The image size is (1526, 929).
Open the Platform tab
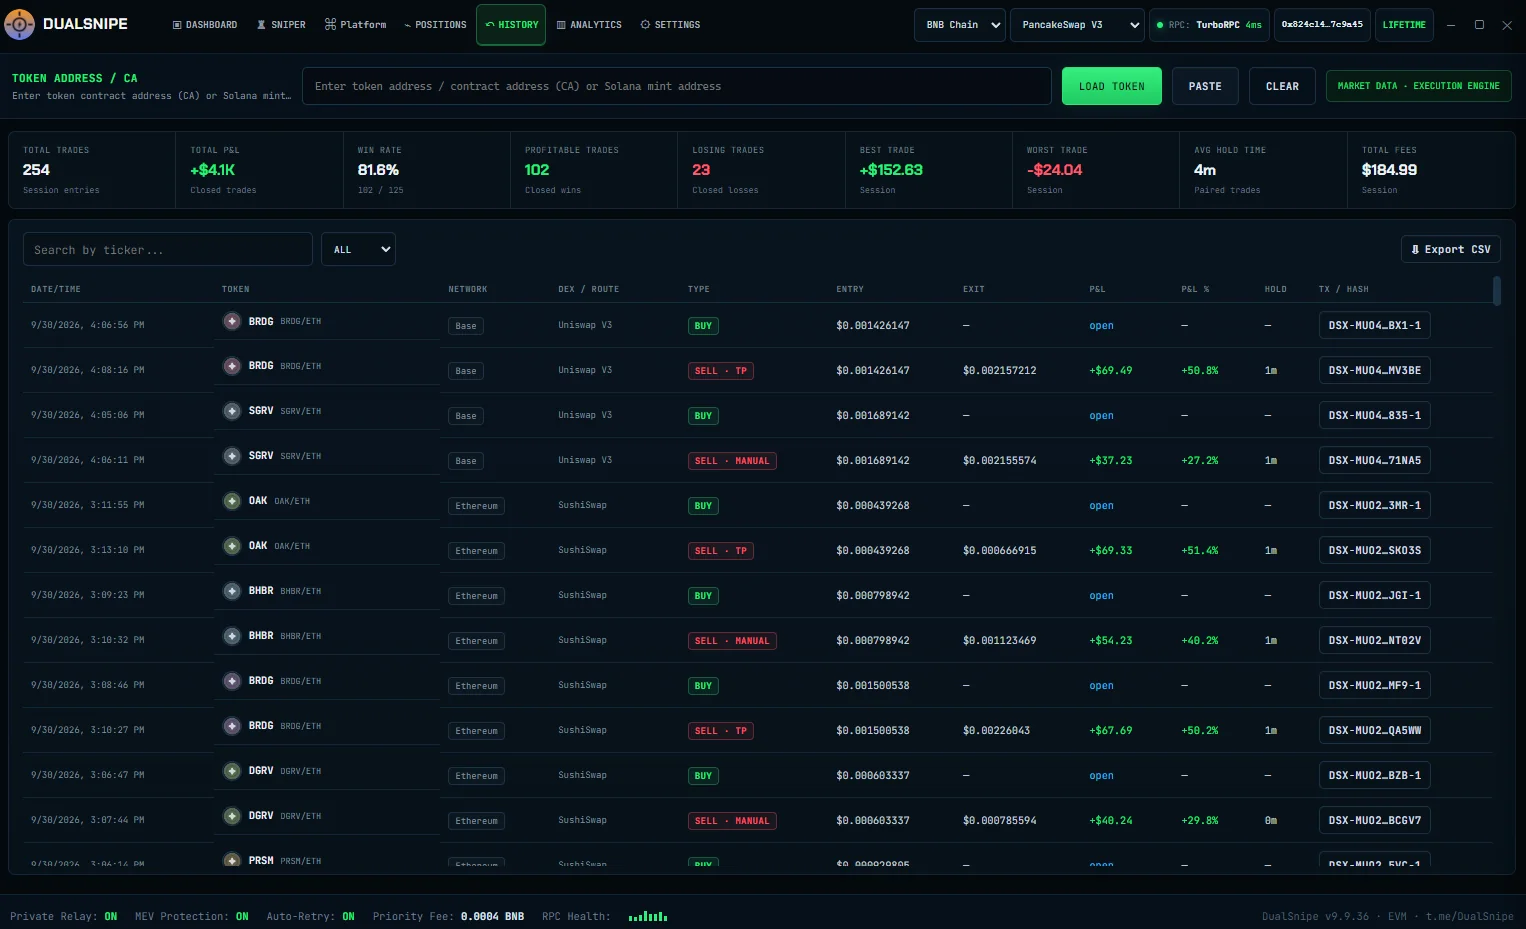pyautogui.click(x=355, y=25)
